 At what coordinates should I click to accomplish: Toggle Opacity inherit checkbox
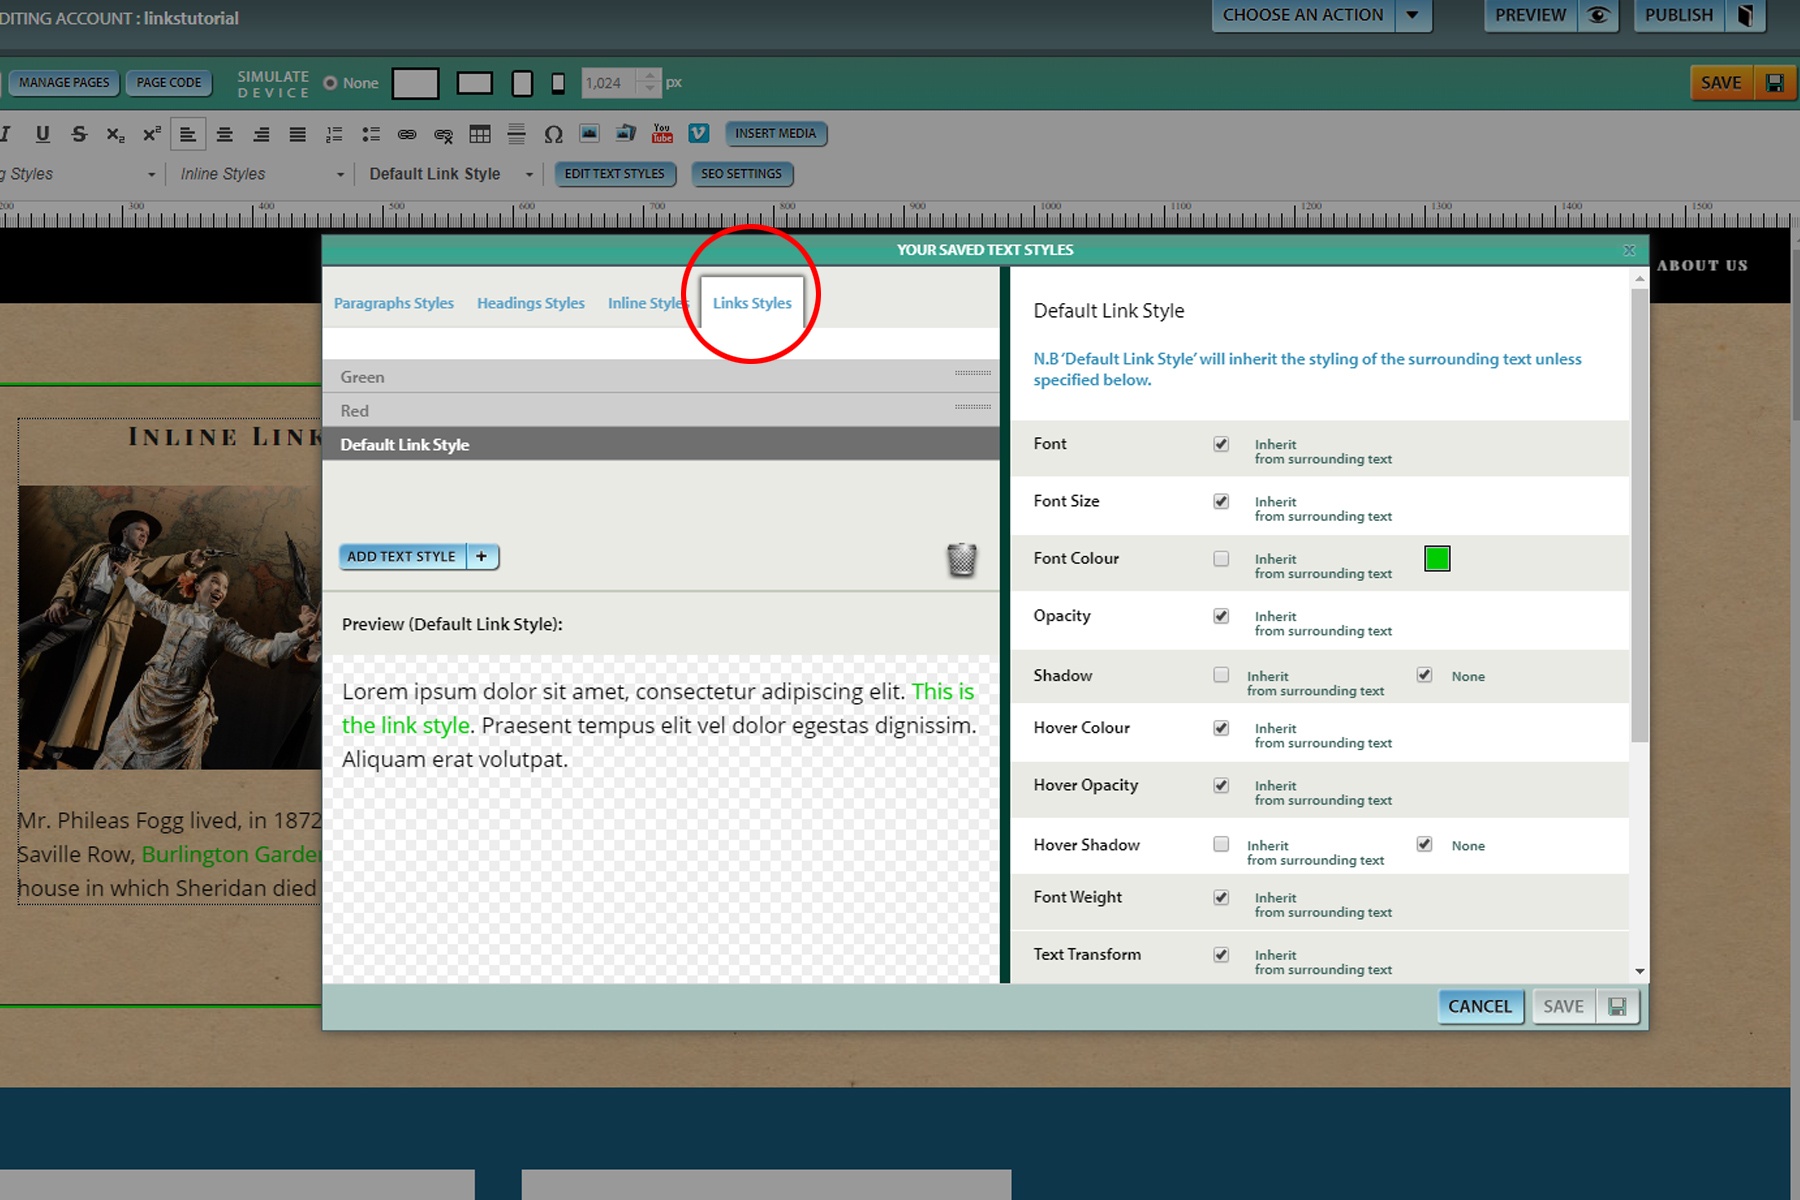pos(1221,616)
